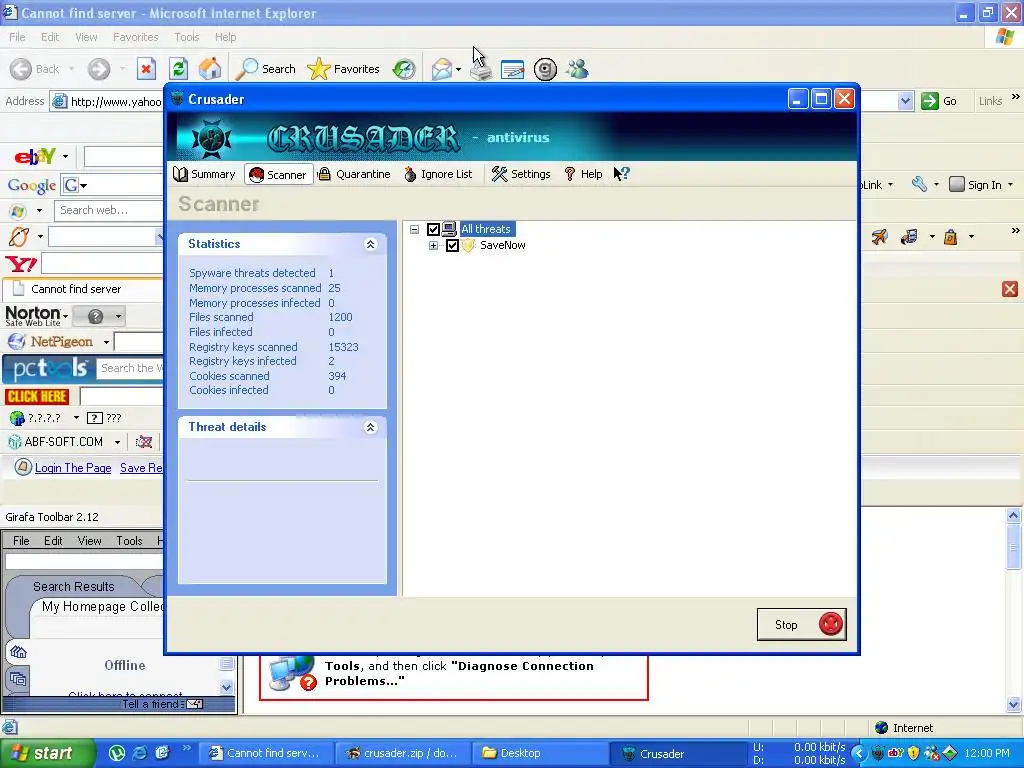This screenshot has height=768, width=1024.
Task: Click the wrench settings icon in toolbar
Action: 920,184
